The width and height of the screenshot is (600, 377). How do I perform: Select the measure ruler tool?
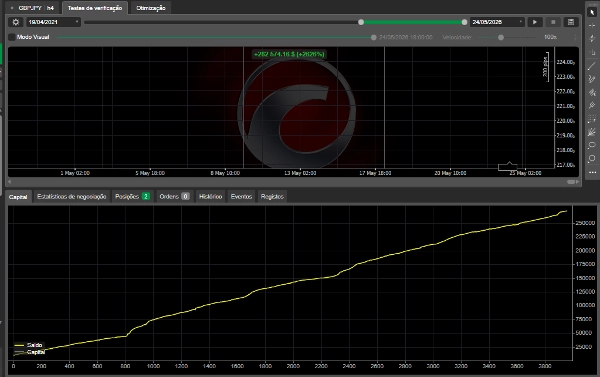tap(592, 52)
